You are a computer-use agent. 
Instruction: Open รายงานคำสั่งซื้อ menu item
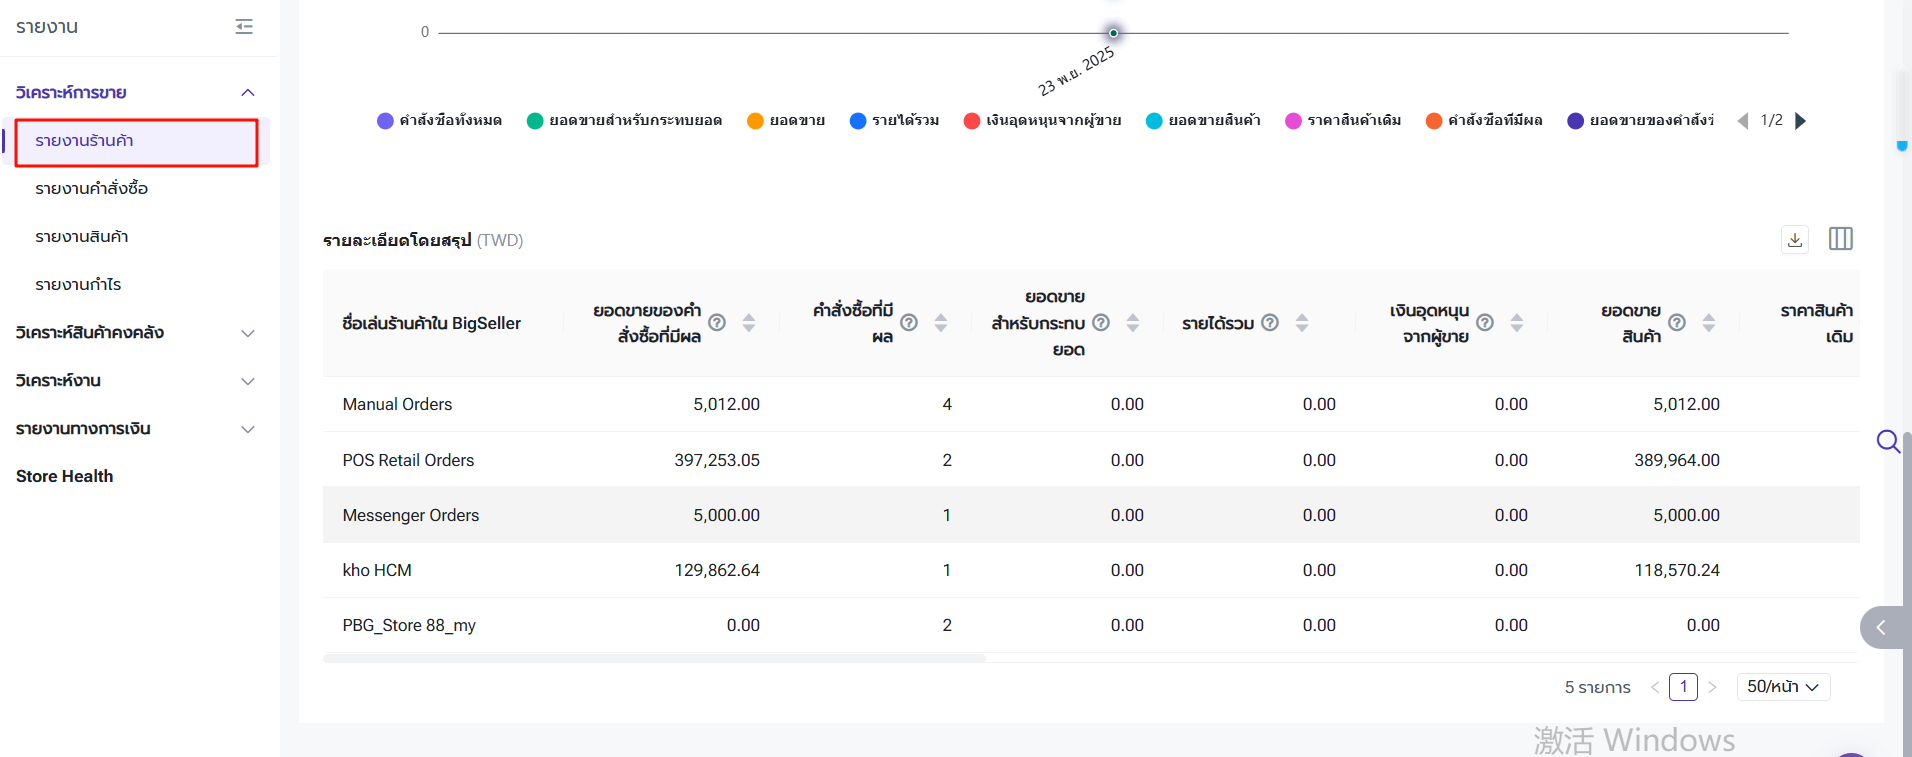[91, 189]
